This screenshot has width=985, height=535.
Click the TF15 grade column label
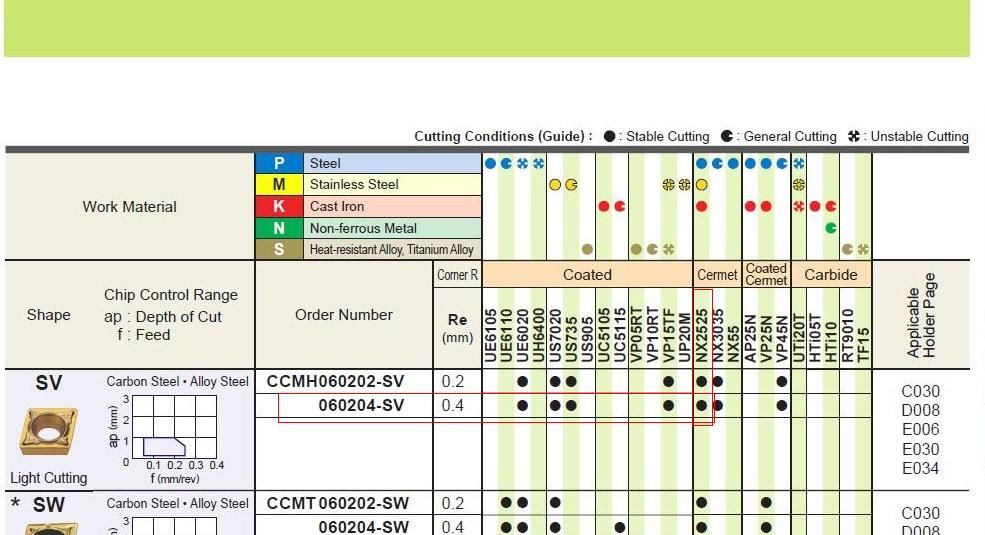click(x=863, y=345)
